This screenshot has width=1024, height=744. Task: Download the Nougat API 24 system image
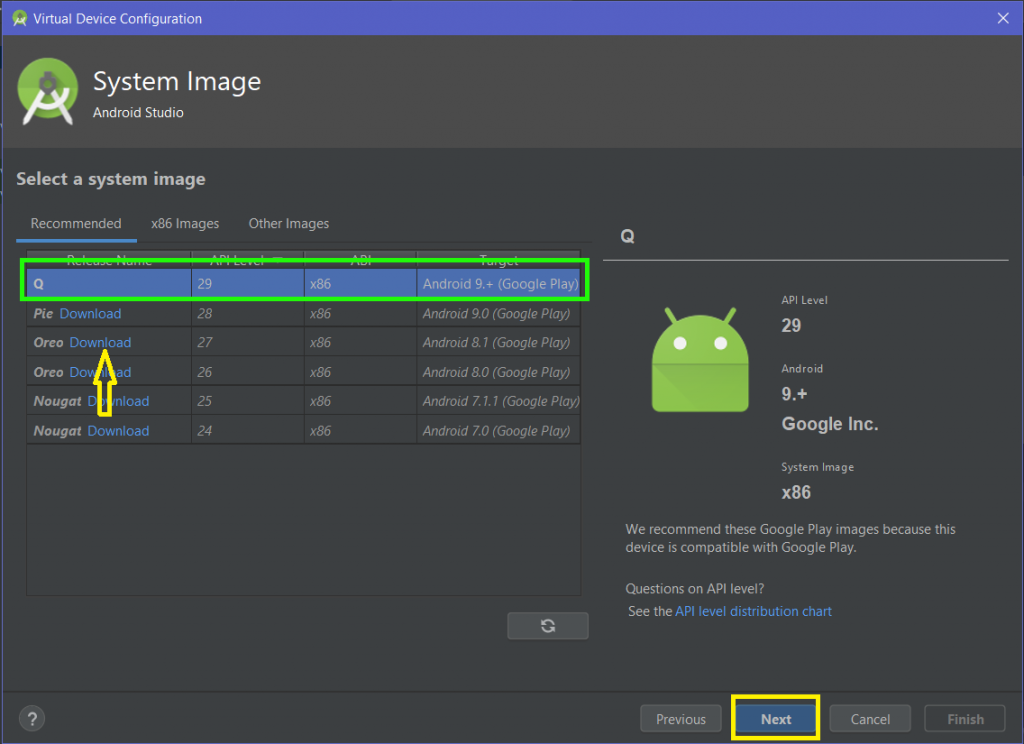[118, 430]
